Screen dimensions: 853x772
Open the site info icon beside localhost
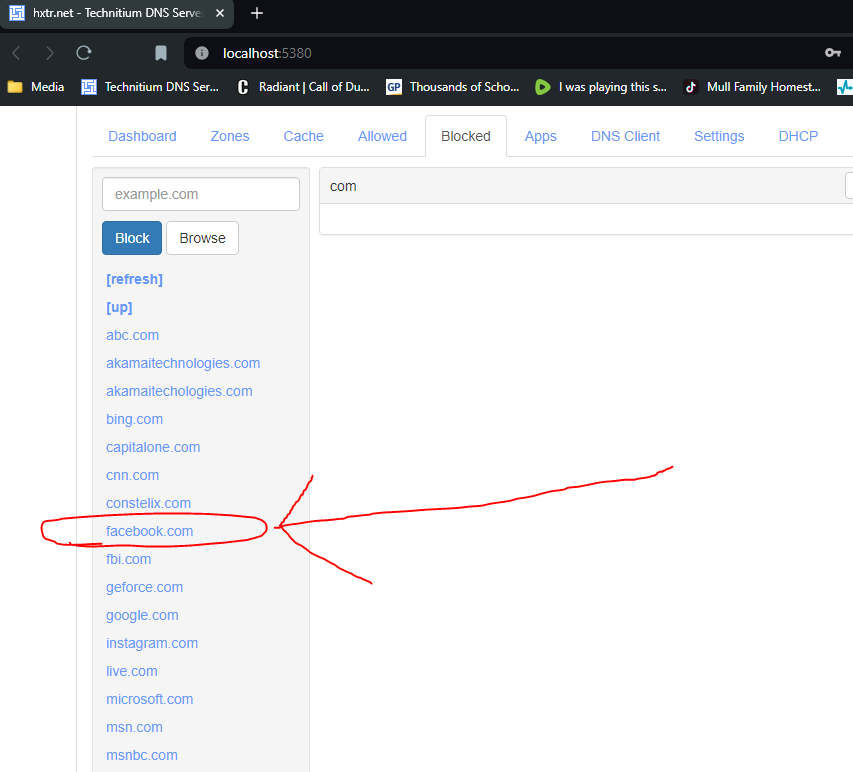pos(202,53)
